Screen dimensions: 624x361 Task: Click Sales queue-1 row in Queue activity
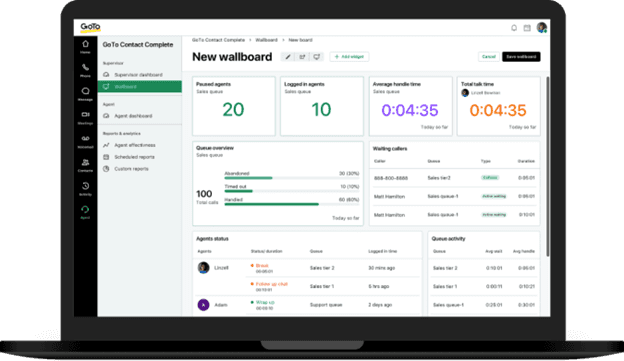click(x=484, y=305)
